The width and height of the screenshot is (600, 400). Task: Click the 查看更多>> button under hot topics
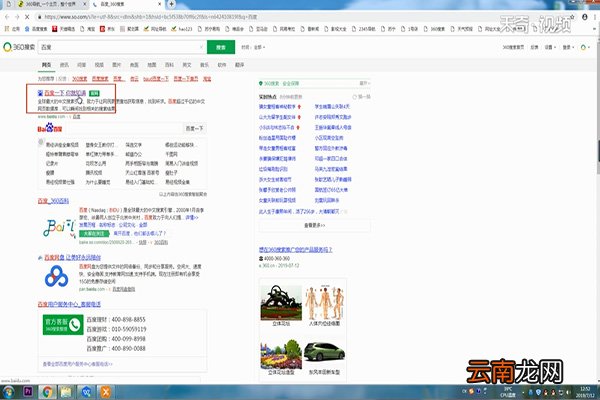point(315,225)
